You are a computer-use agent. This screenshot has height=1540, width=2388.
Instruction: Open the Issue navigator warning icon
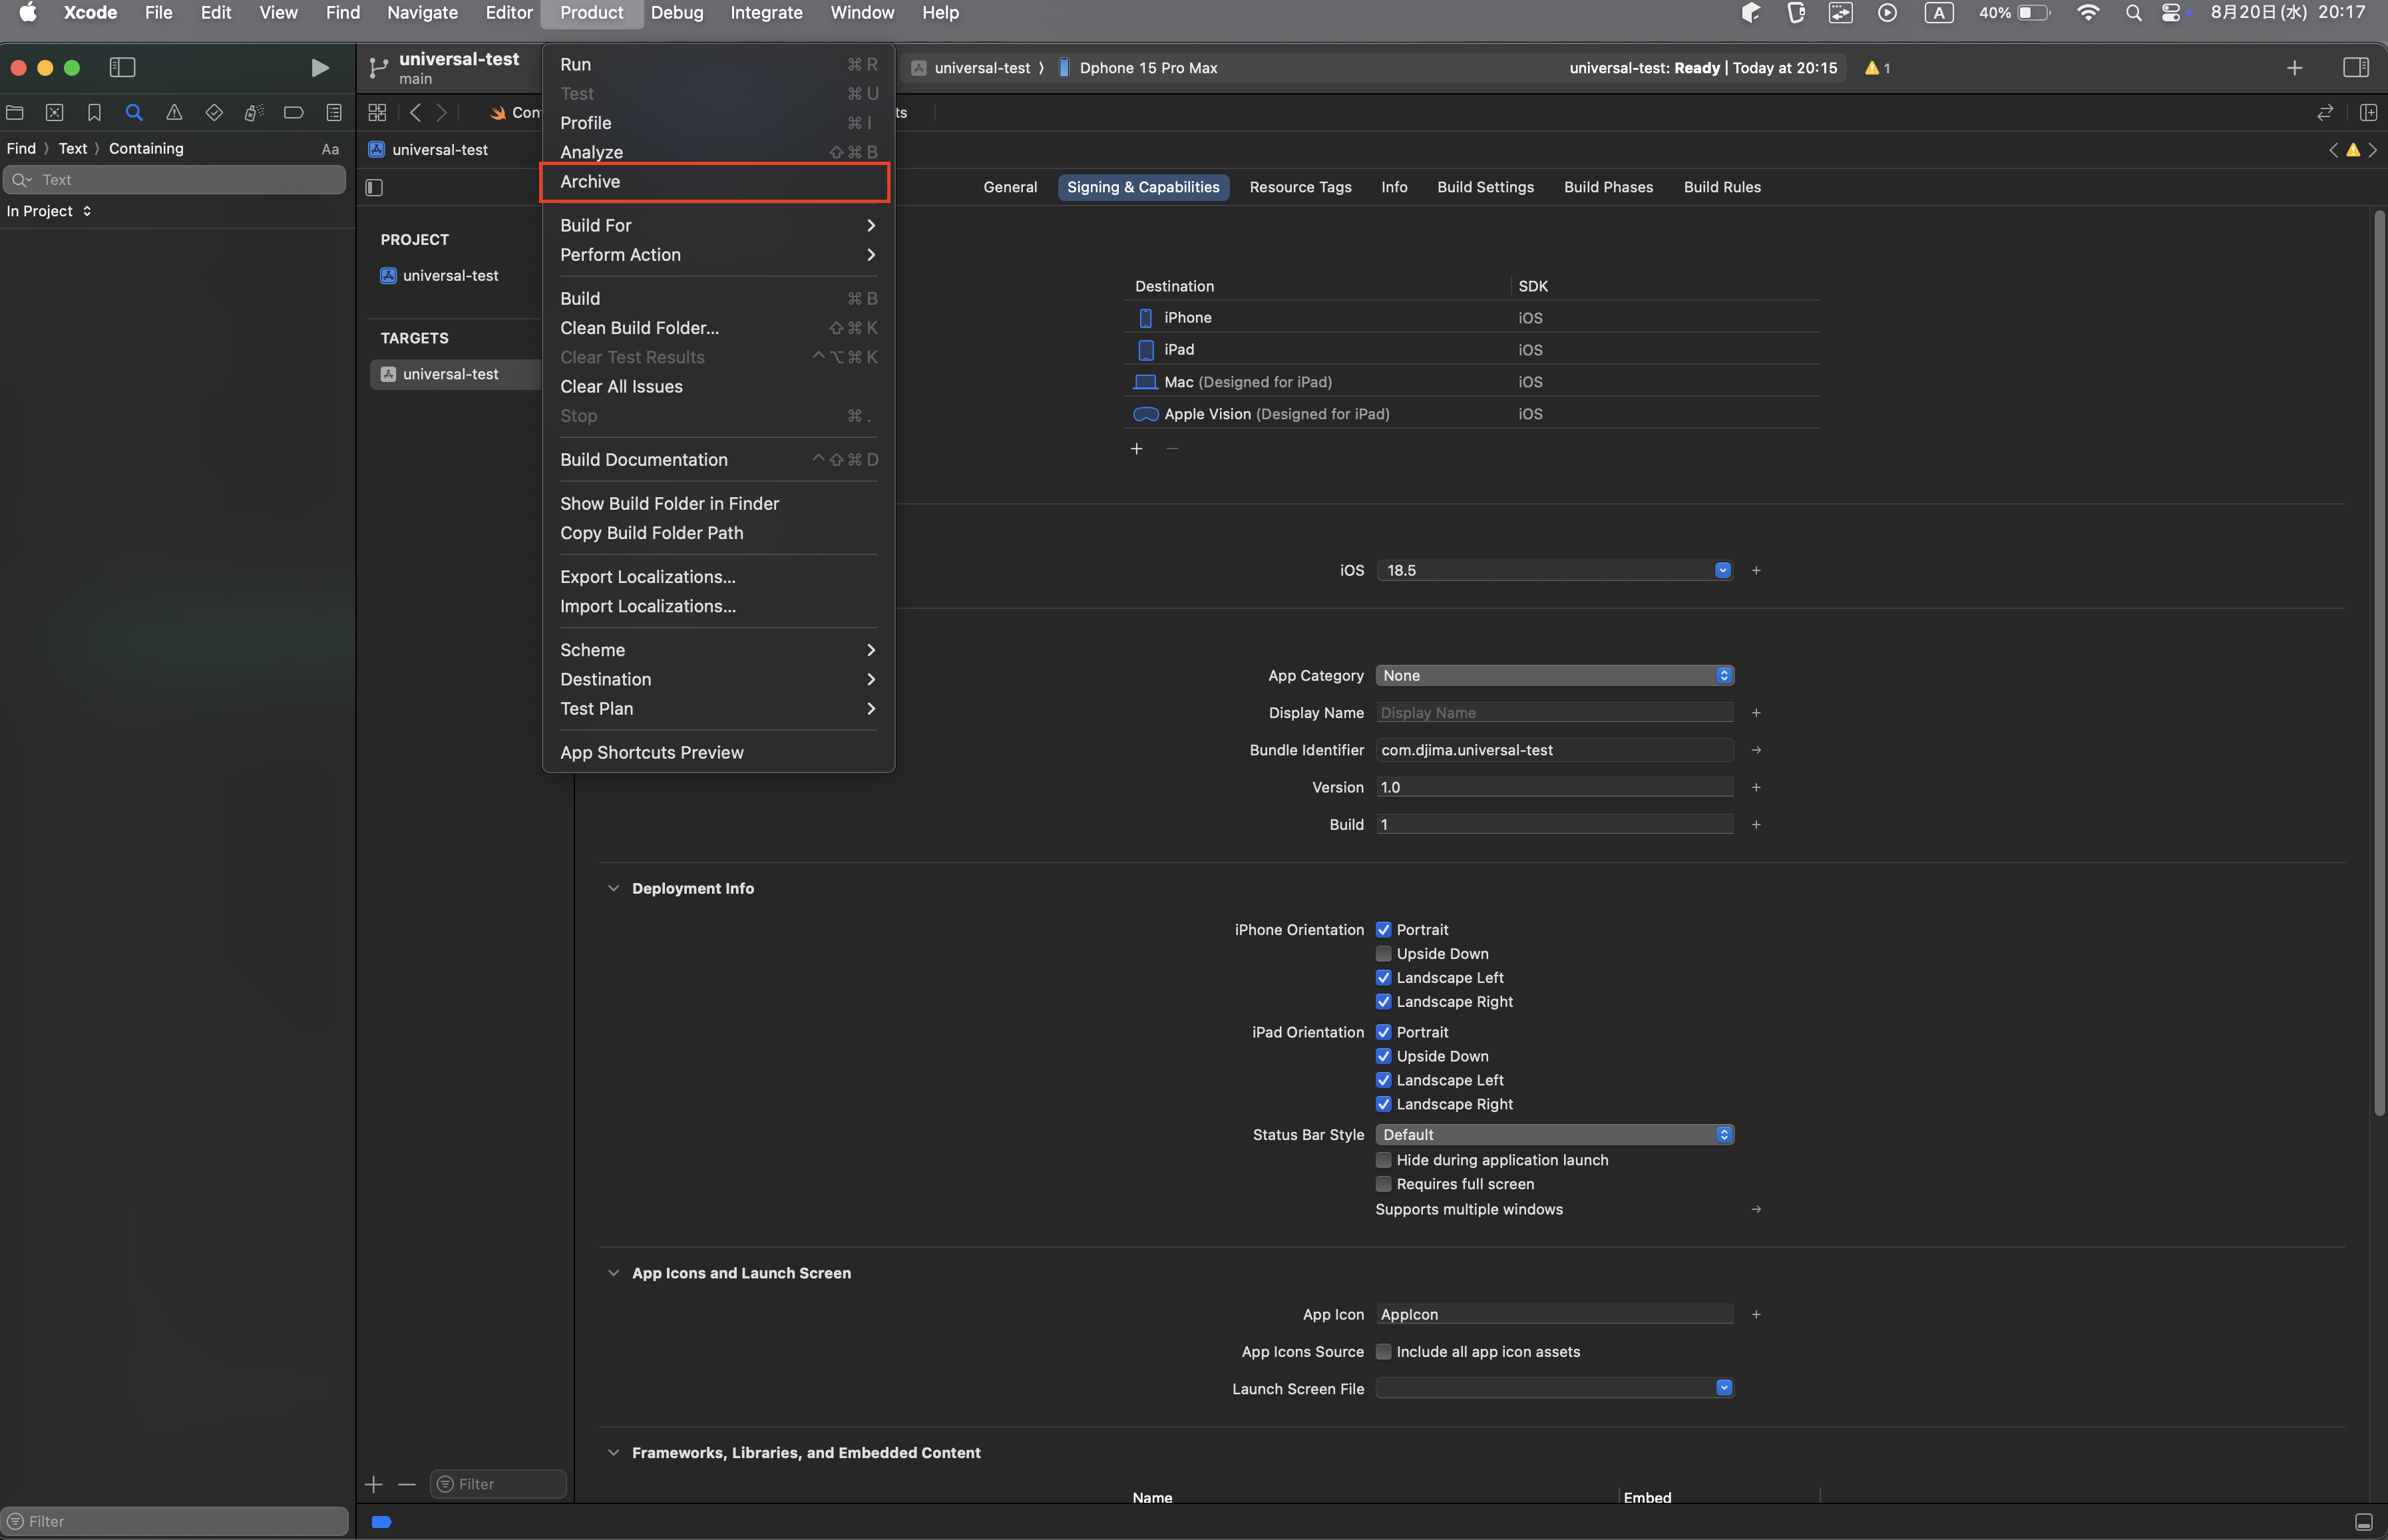pos(174,112)
